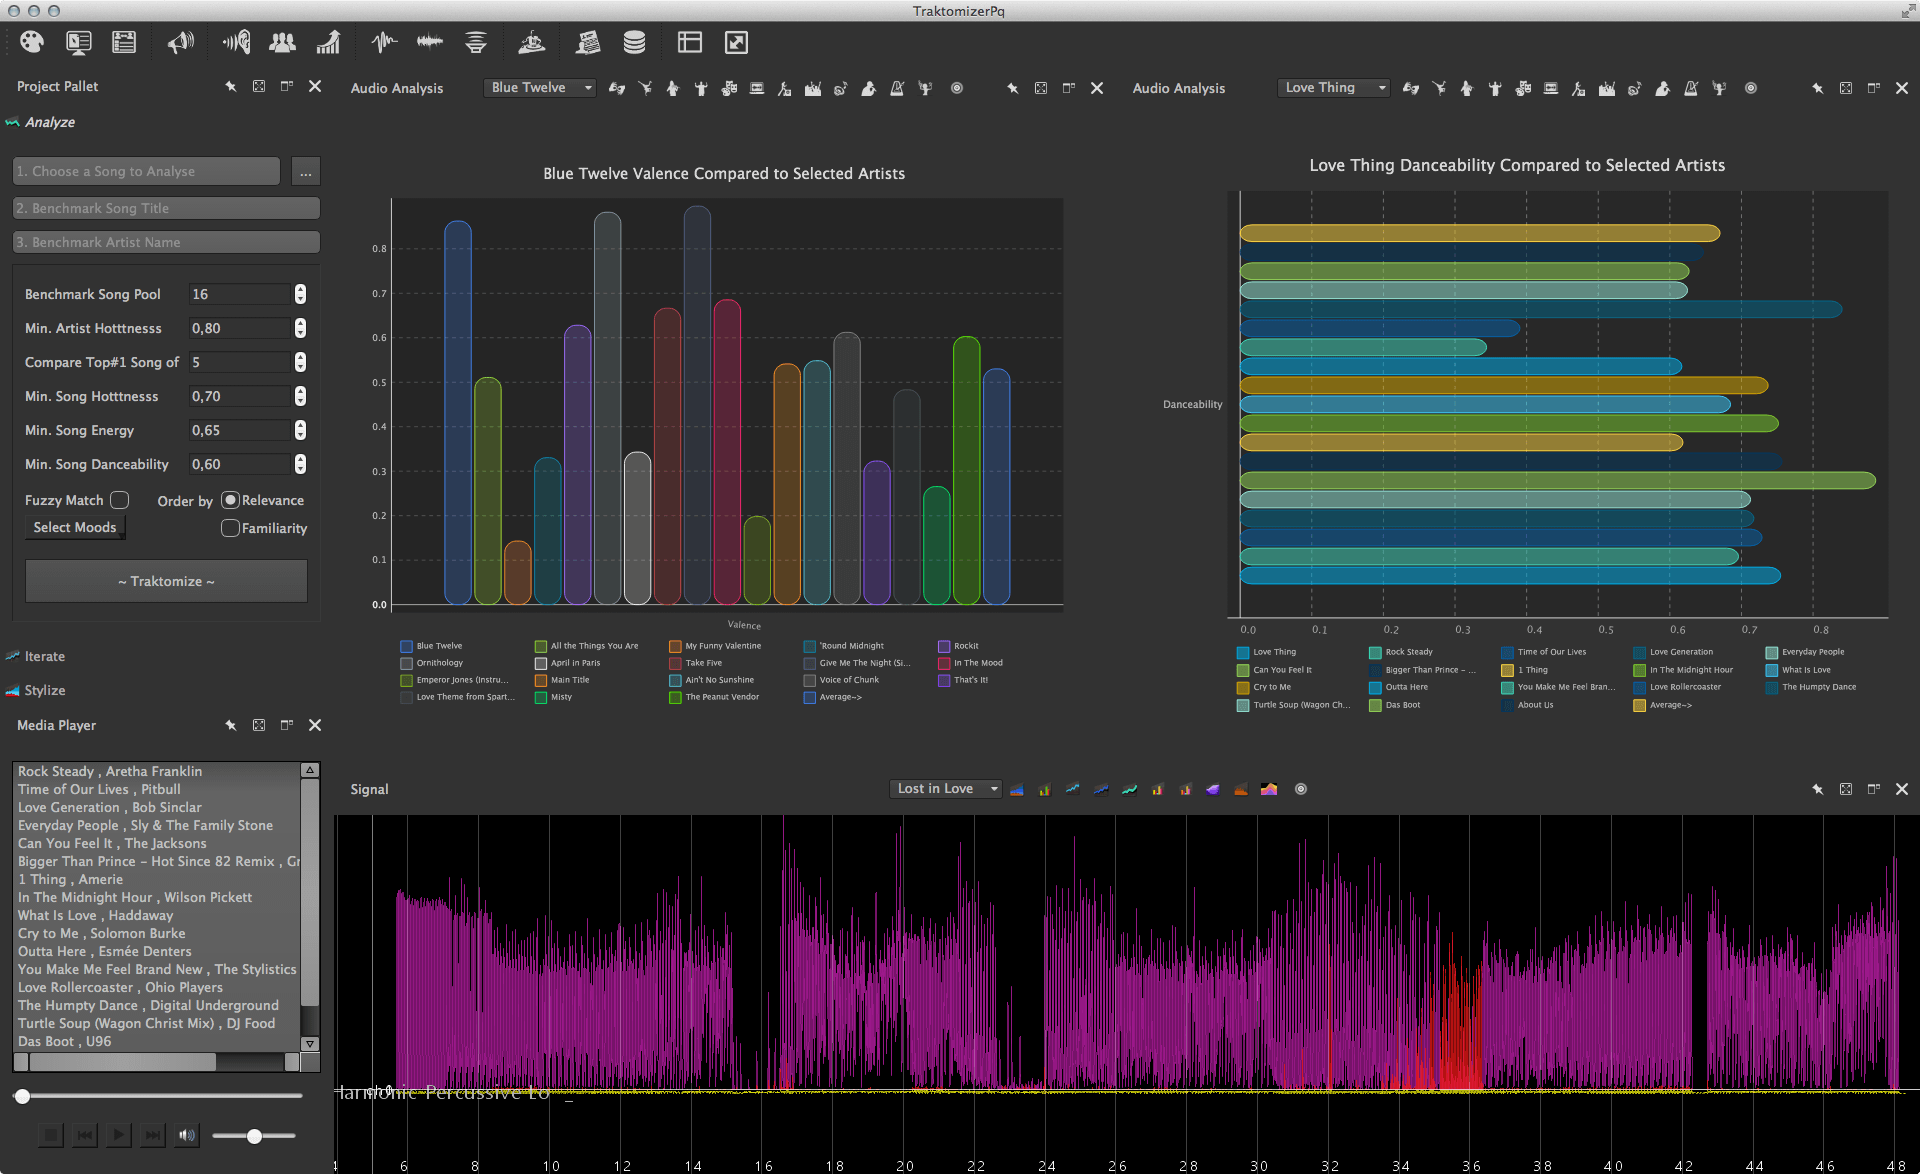The image size is (1920, 1174).
Task: Open the Blue Twelve song dropdown
Action: pyautogui.click(x=540, y=88)
